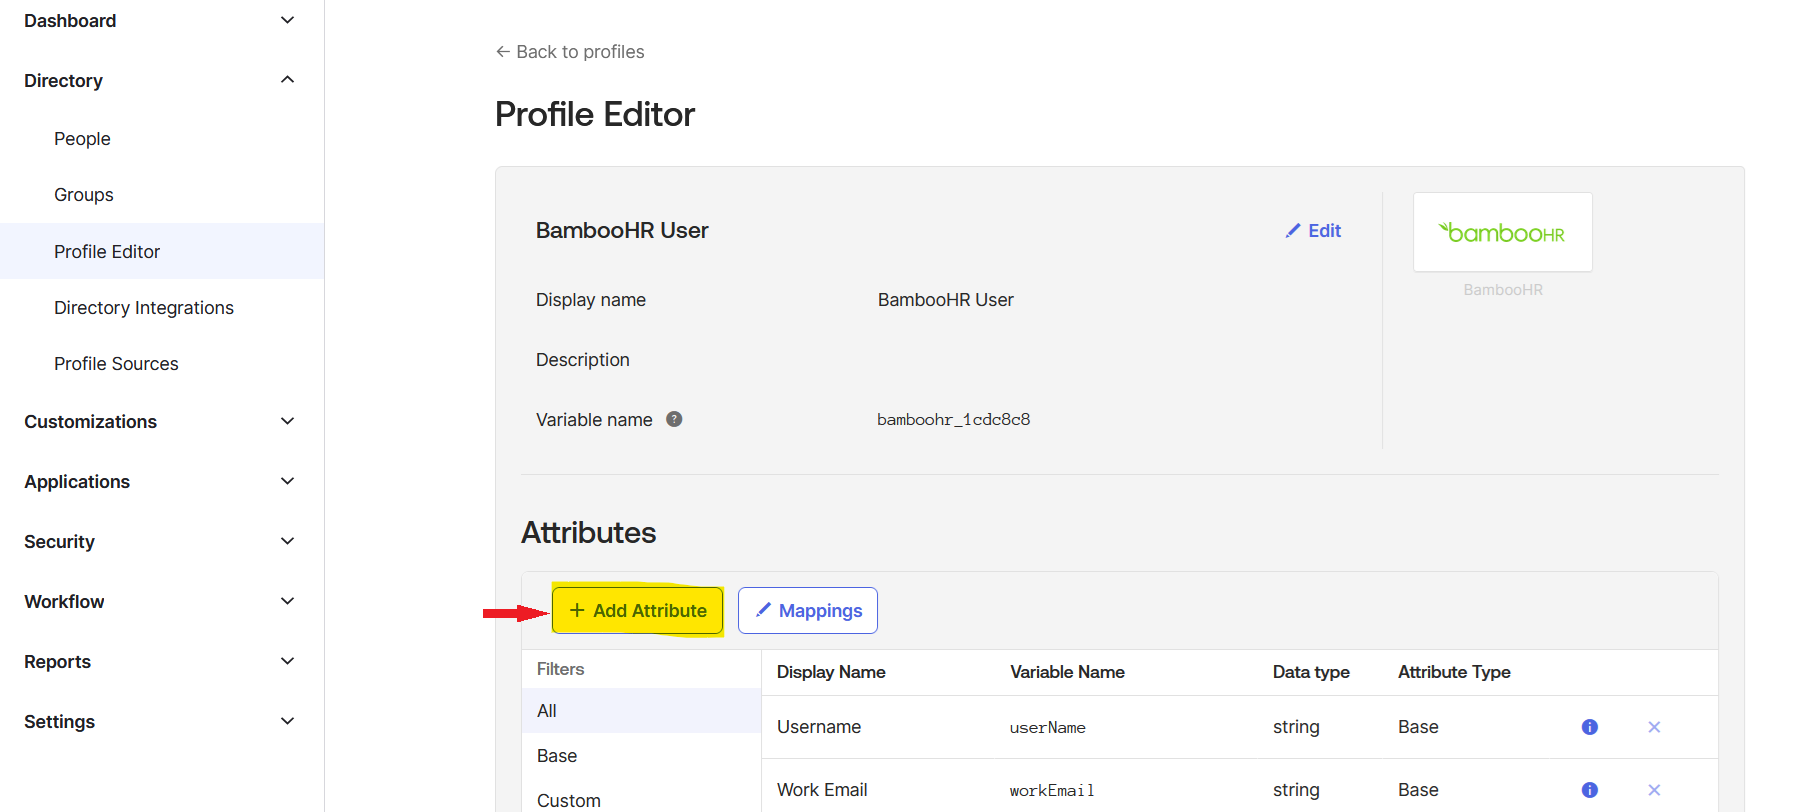The height and width of the screenshot is (812, 1793).
Task: Click the Display Name column header
Action: (831, 672)
